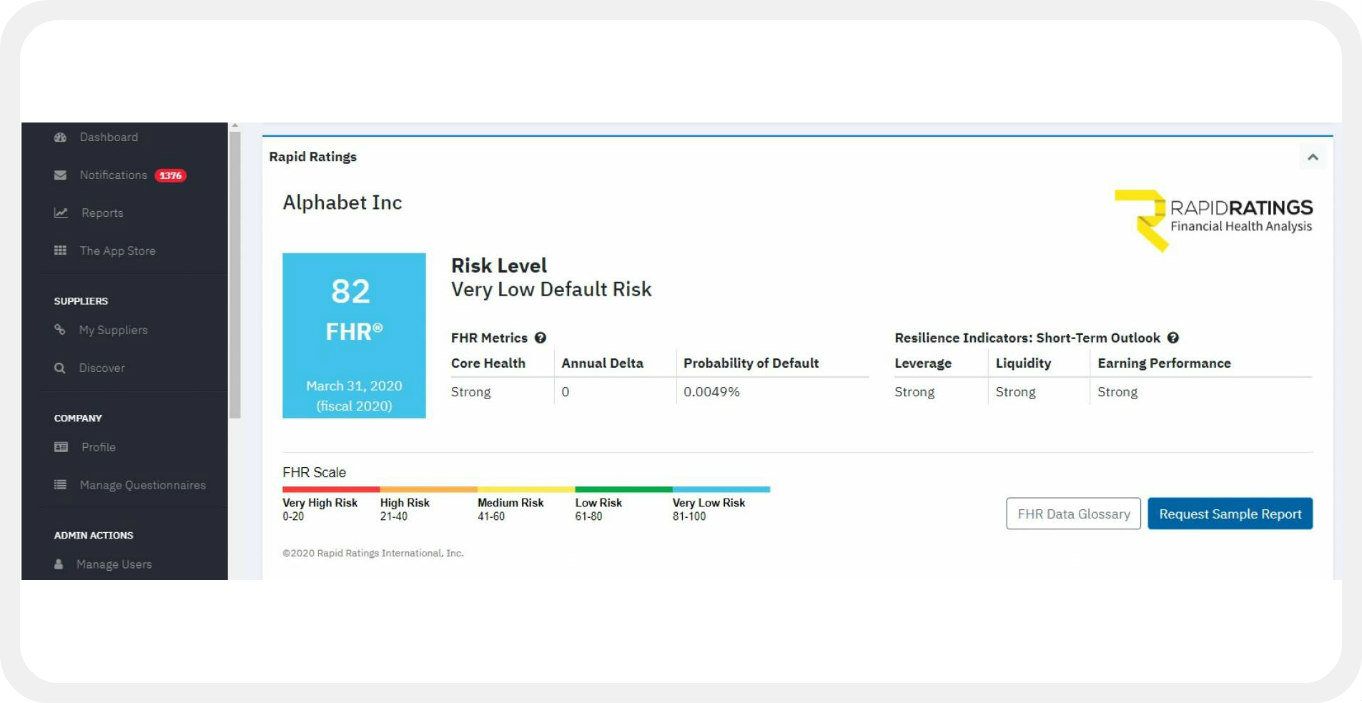Collapse the Rapid Ratings panel
This screenshot has height=703, width=1362.
[1313, 157]
